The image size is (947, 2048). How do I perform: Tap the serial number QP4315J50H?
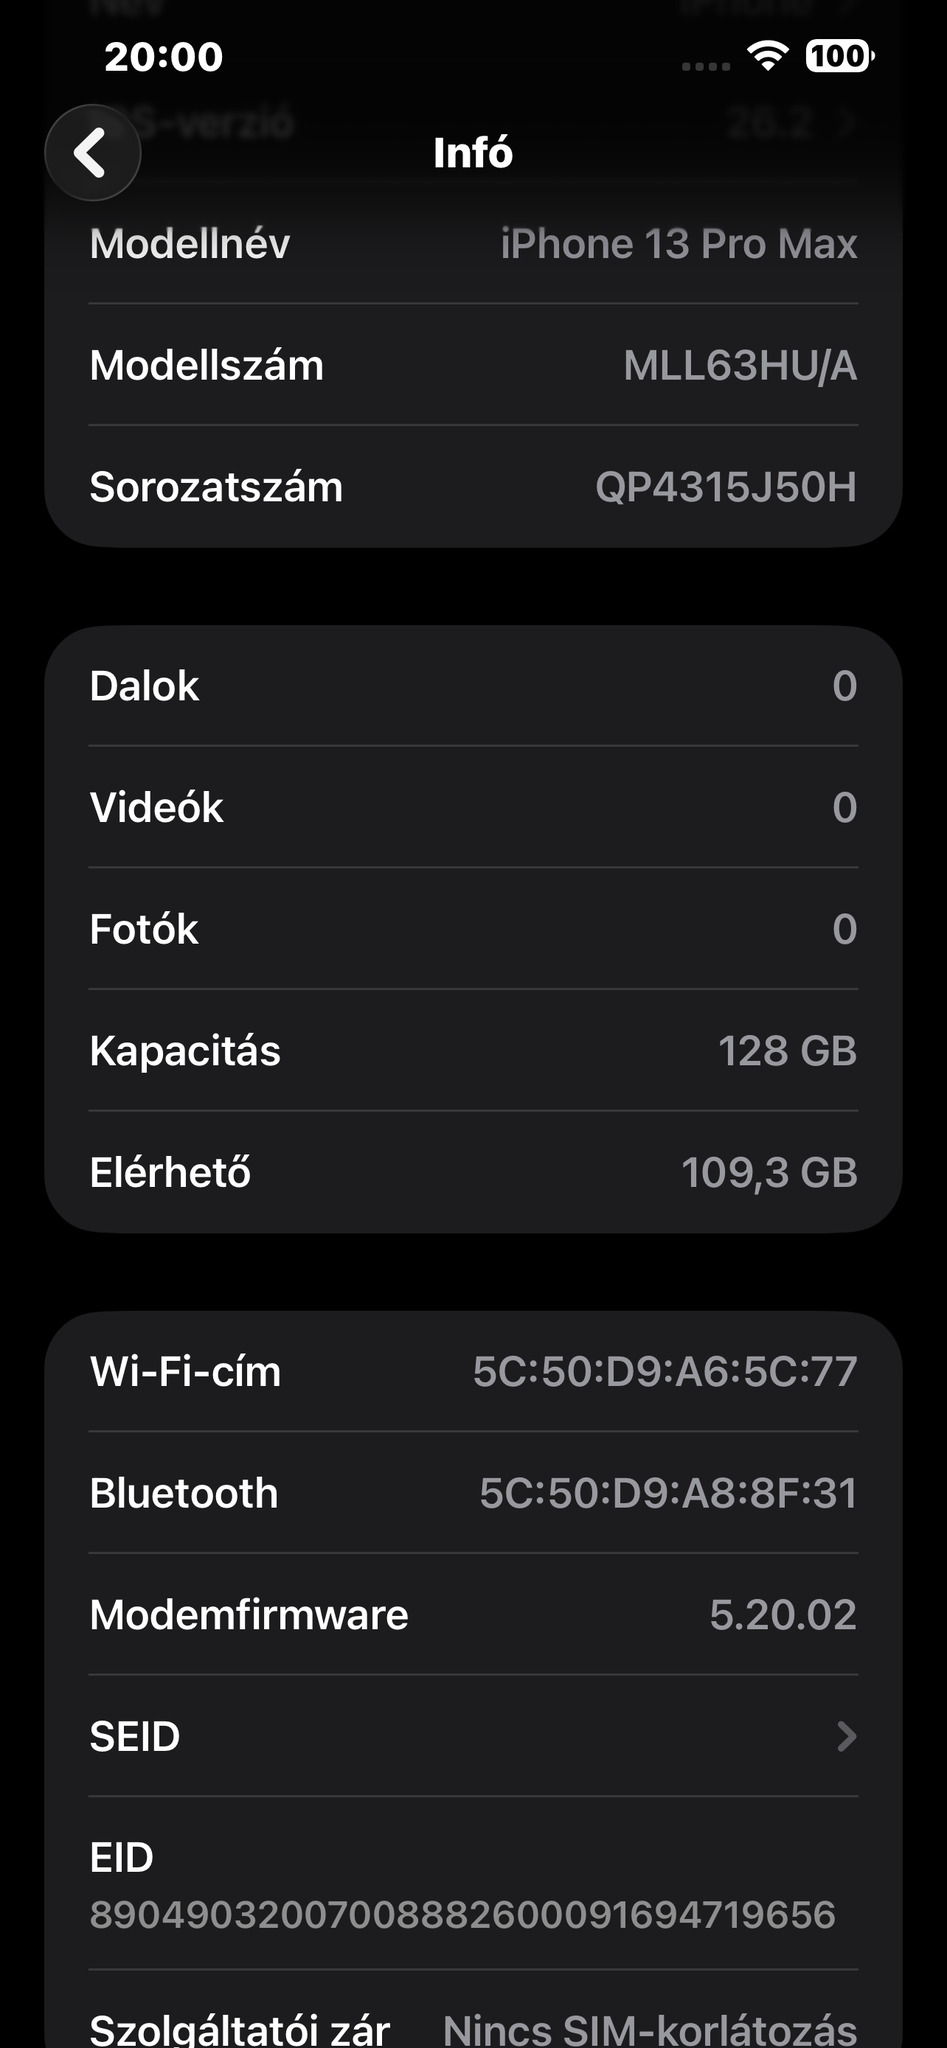click(726, 487)
